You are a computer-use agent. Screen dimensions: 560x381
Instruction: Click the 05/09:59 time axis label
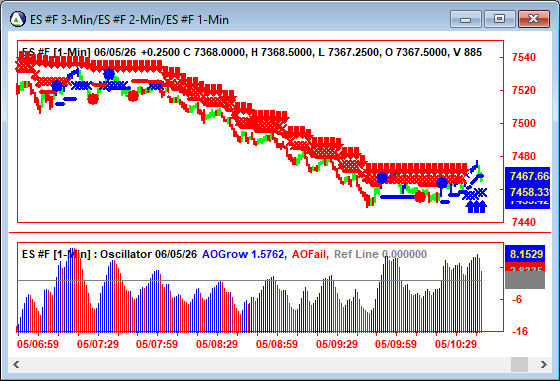[396, 344]
